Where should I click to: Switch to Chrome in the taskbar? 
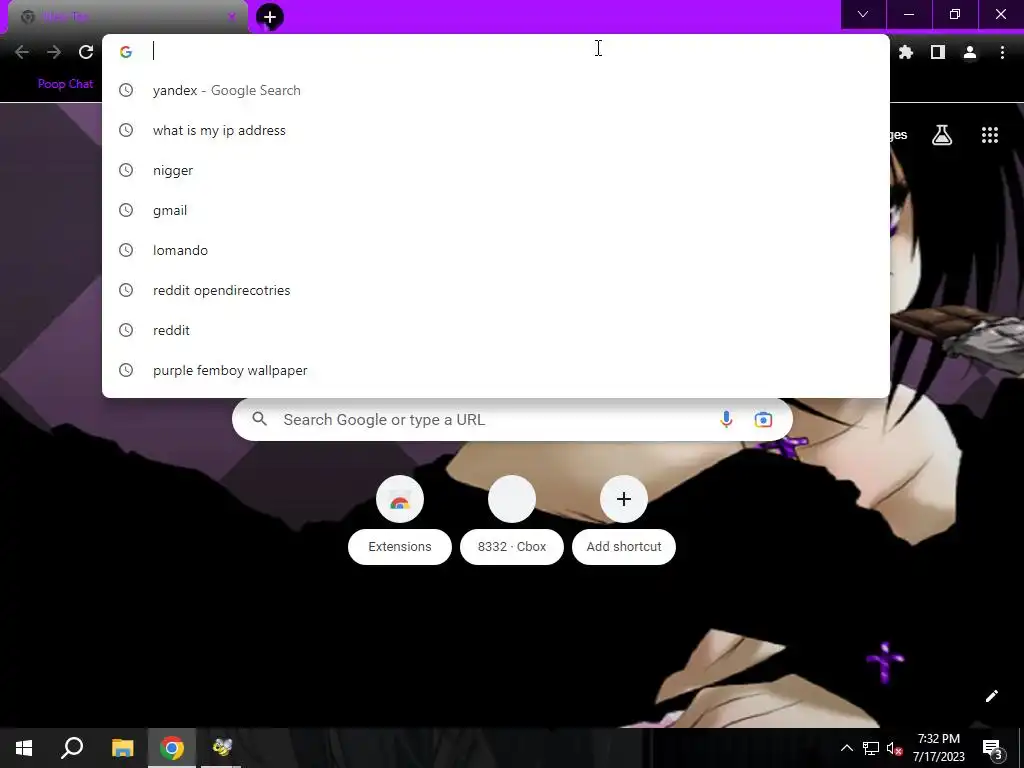(172, 748)
